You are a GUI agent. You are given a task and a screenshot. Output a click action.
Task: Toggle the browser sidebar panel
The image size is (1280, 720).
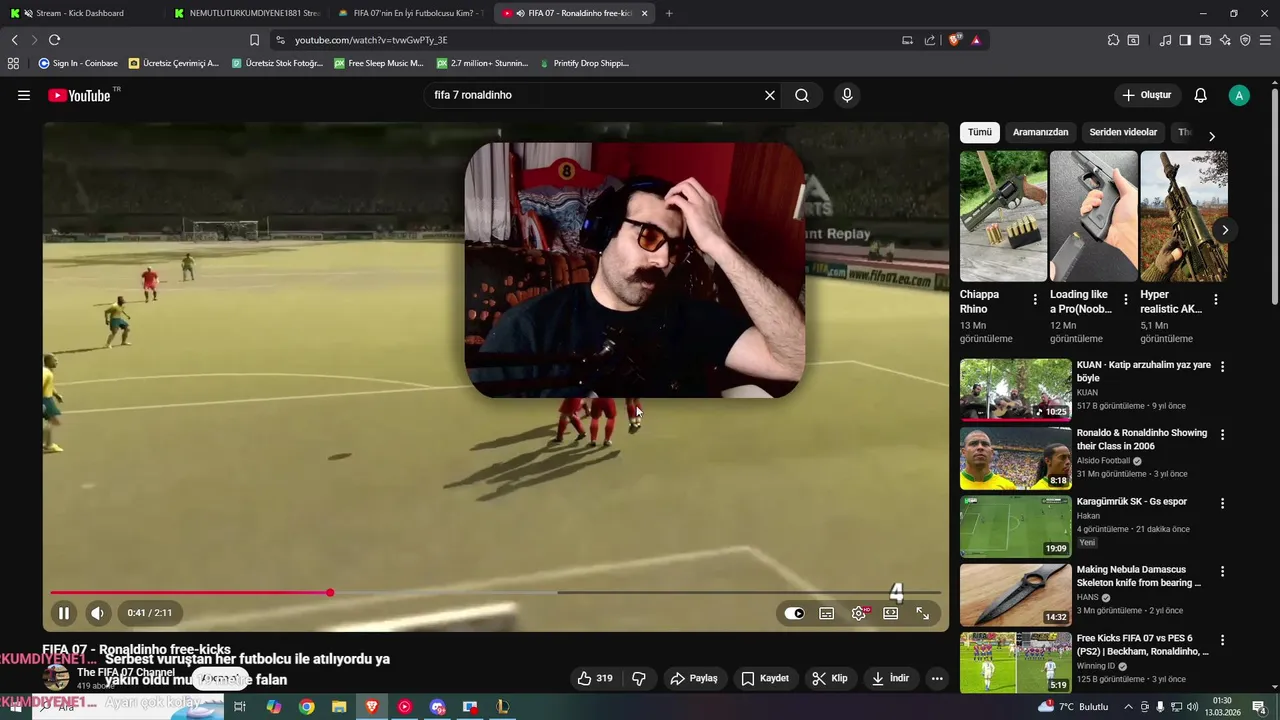pos(1185,40)
